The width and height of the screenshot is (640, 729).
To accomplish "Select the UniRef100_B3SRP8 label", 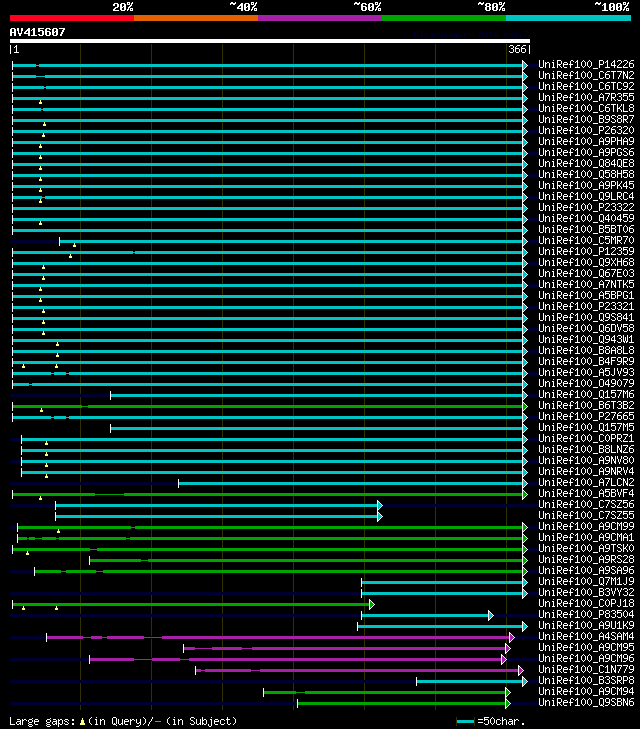I will (x=586, y=681).
